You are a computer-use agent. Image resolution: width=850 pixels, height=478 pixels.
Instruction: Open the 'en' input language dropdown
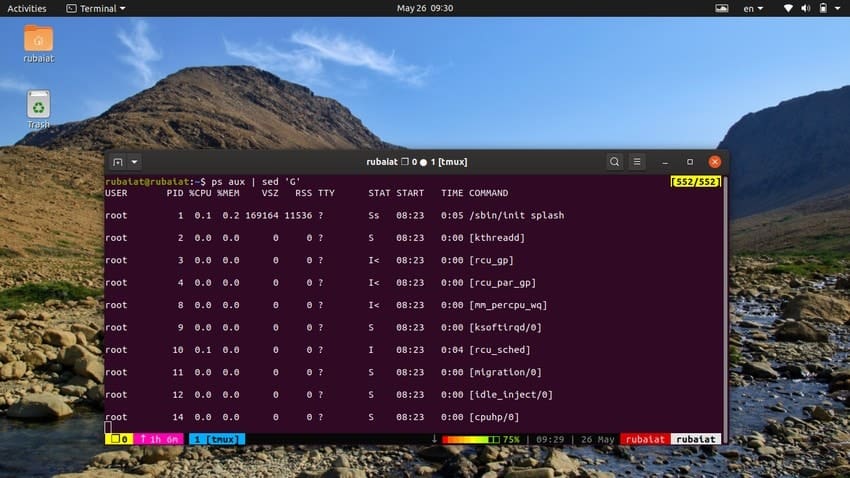tap(753, 8)
